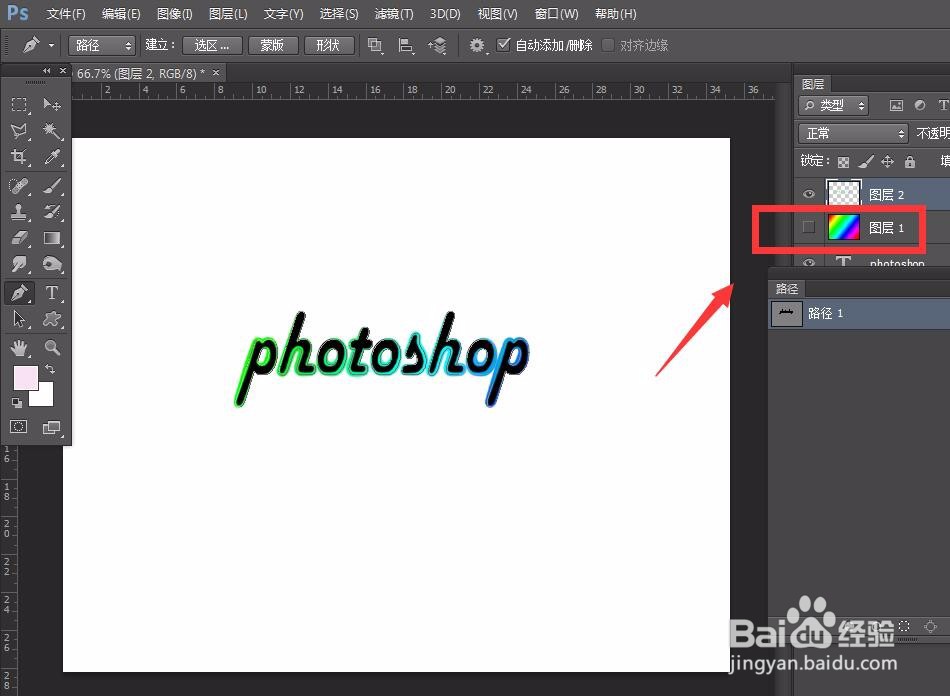Select the History Brush tool

tap(51, 211)
